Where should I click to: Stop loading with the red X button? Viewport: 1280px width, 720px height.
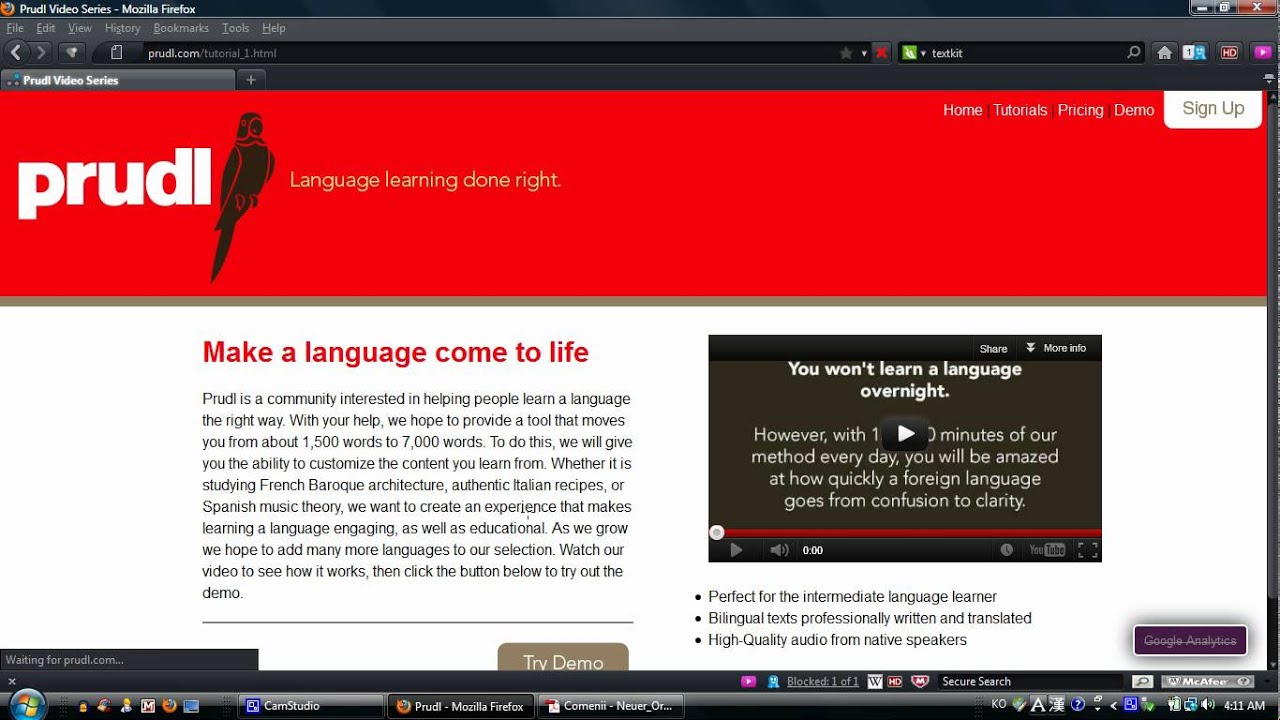[881, 53]
